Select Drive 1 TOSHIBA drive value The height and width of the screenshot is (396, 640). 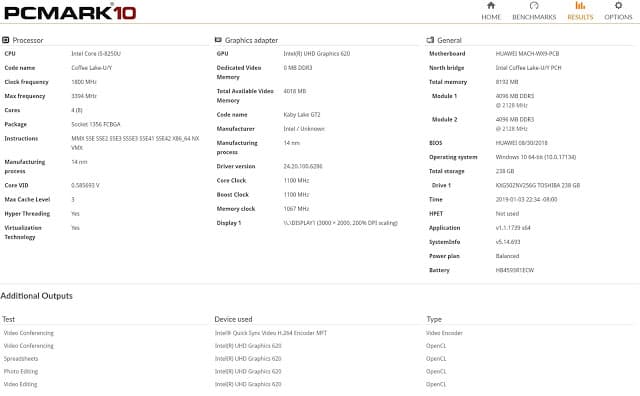click(538, 185)
